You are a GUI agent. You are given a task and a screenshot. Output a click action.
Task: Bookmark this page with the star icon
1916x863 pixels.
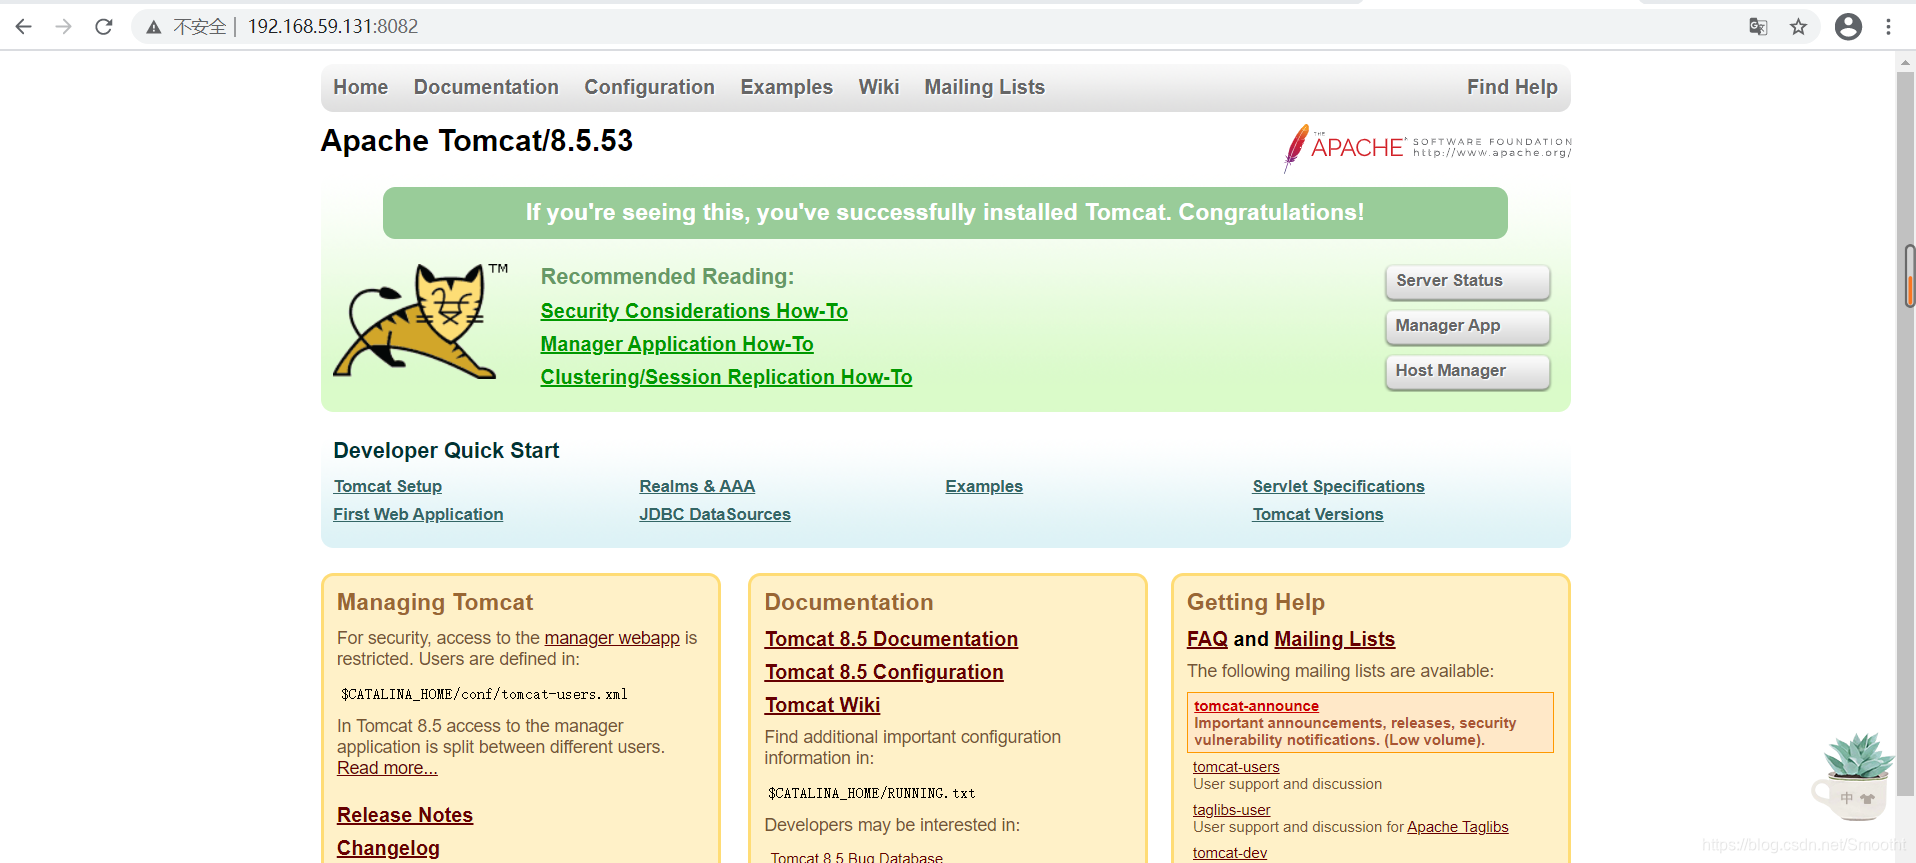1798,27
